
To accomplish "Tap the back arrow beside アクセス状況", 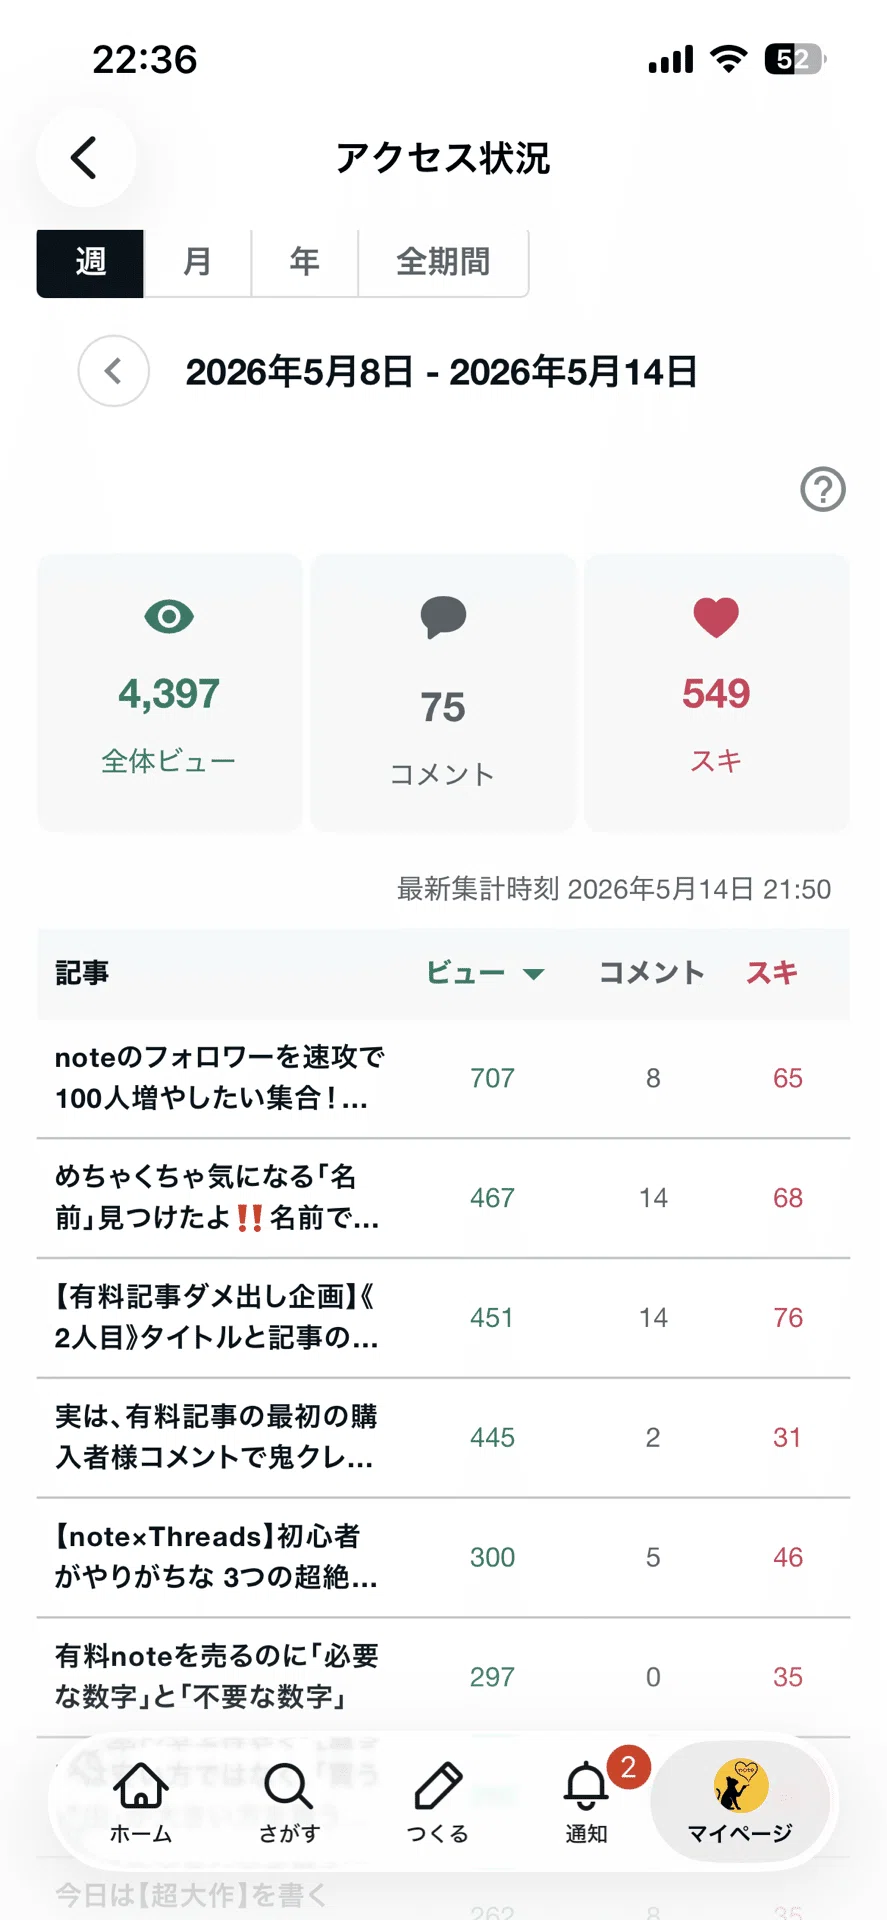I will pos(86,158).
